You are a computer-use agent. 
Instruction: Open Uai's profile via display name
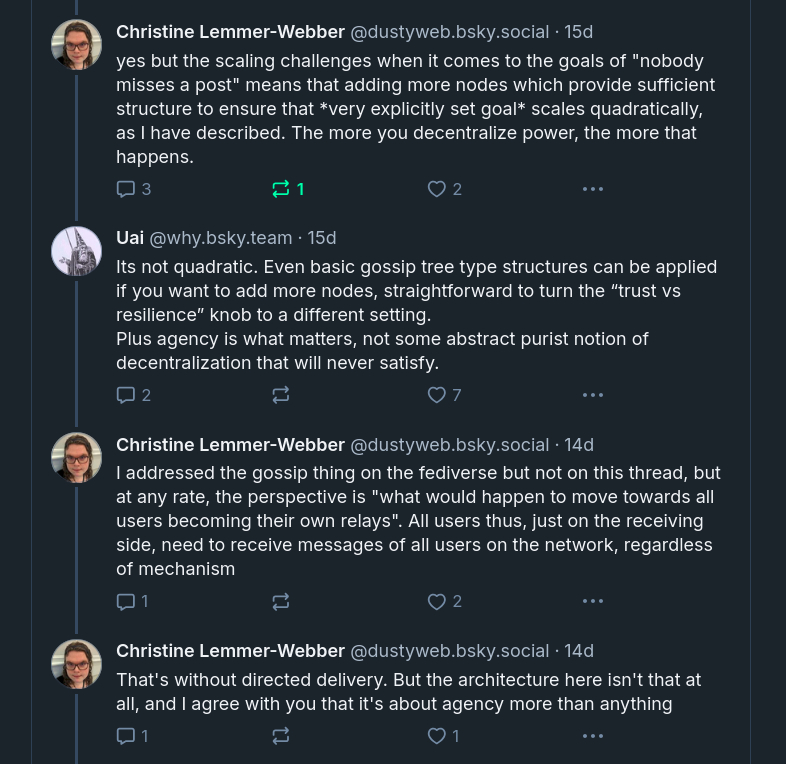130,238
